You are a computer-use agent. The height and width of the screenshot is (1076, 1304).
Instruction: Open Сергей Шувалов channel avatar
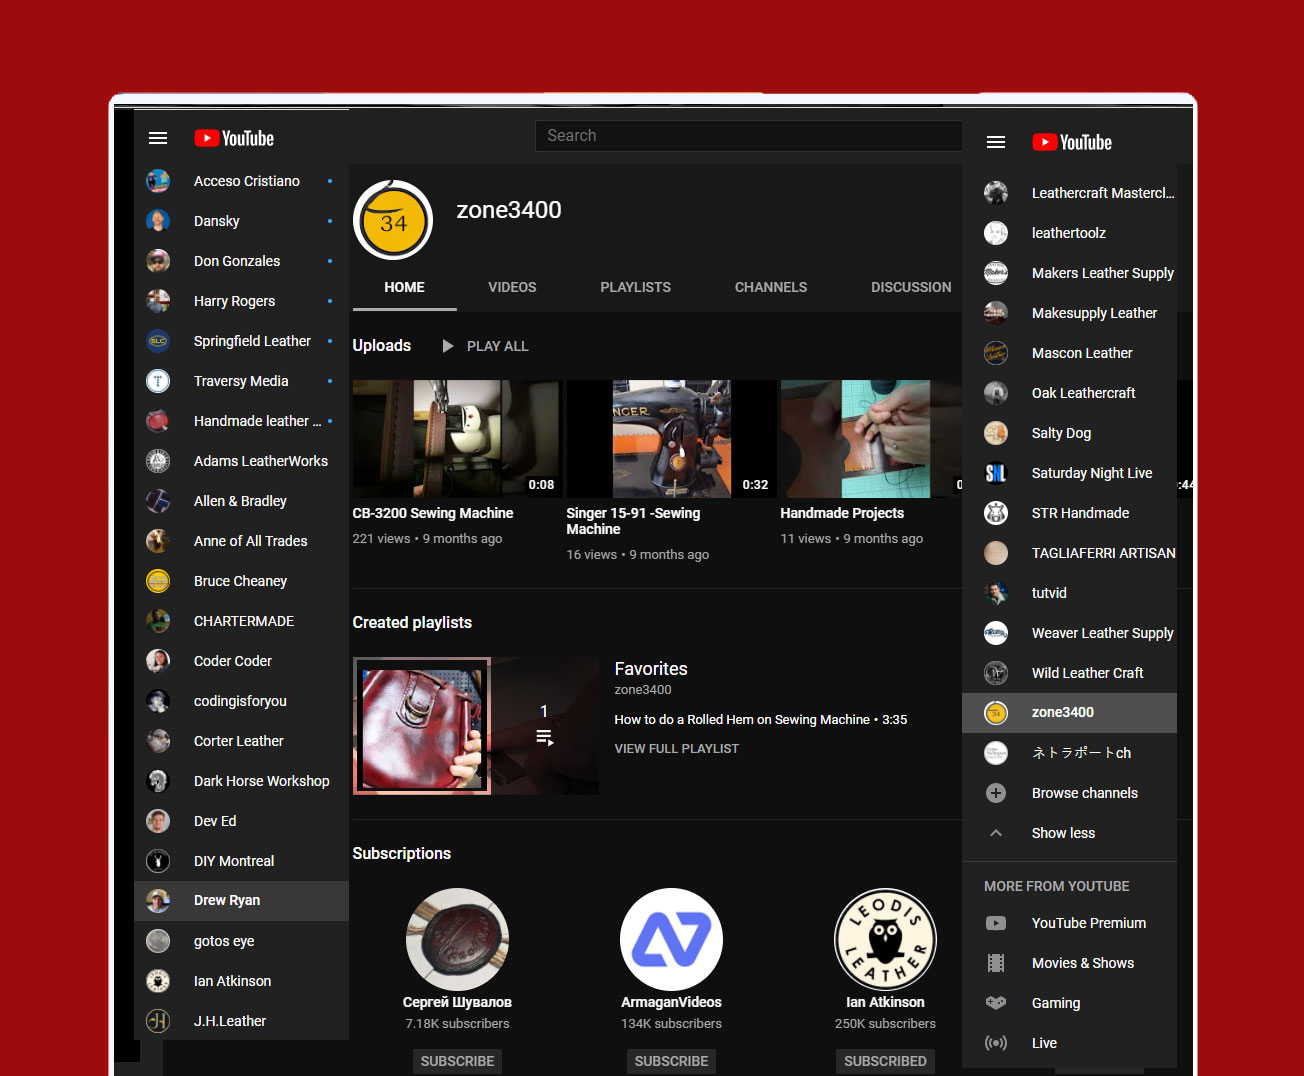tap(457, 940)
